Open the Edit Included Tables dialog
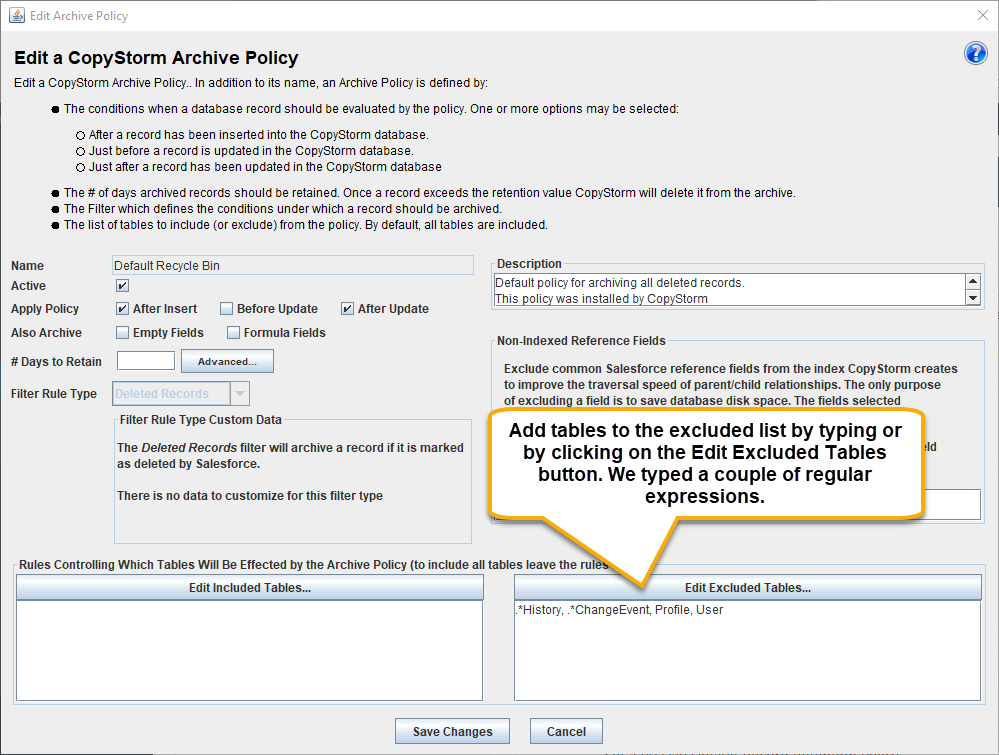The height and width of the screenshot is (755, 999). [x=250, y=587]
